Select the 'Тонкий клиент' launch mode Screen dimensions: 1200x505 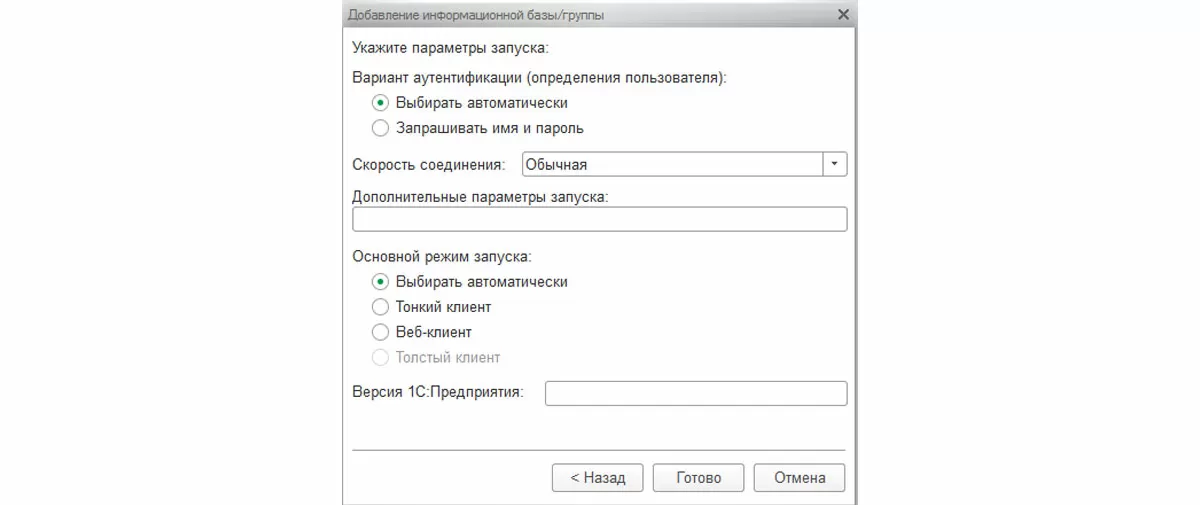point(380,307)
